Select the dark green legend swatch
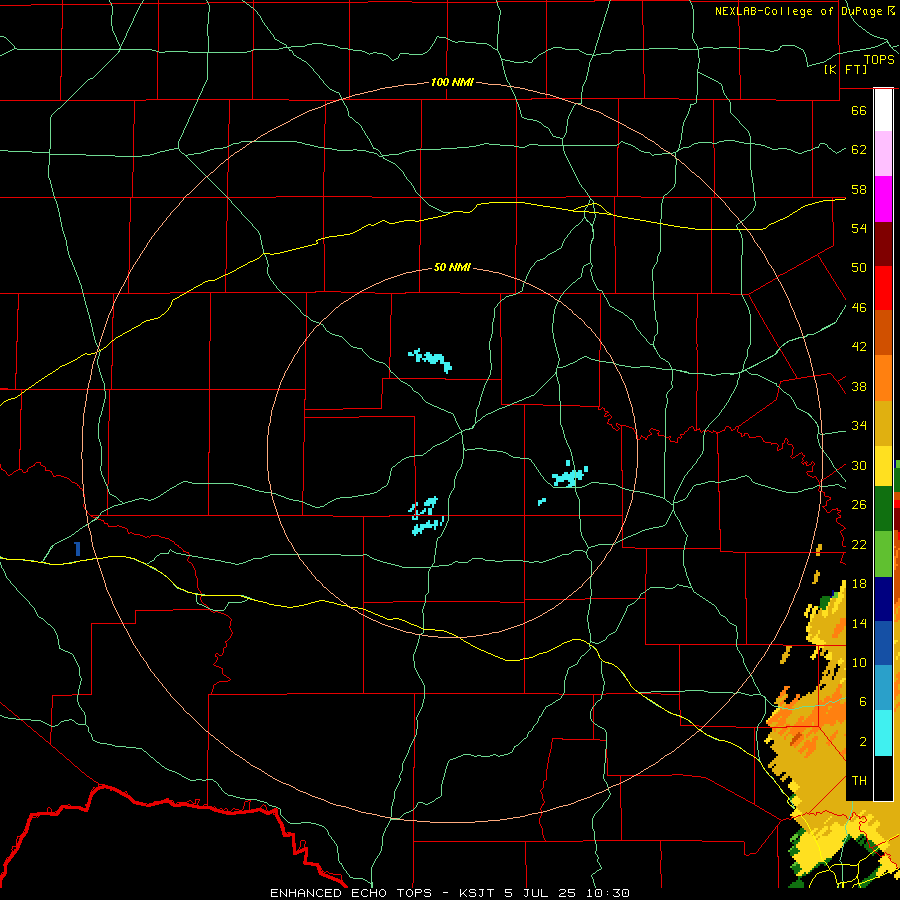 click(883, 509)
